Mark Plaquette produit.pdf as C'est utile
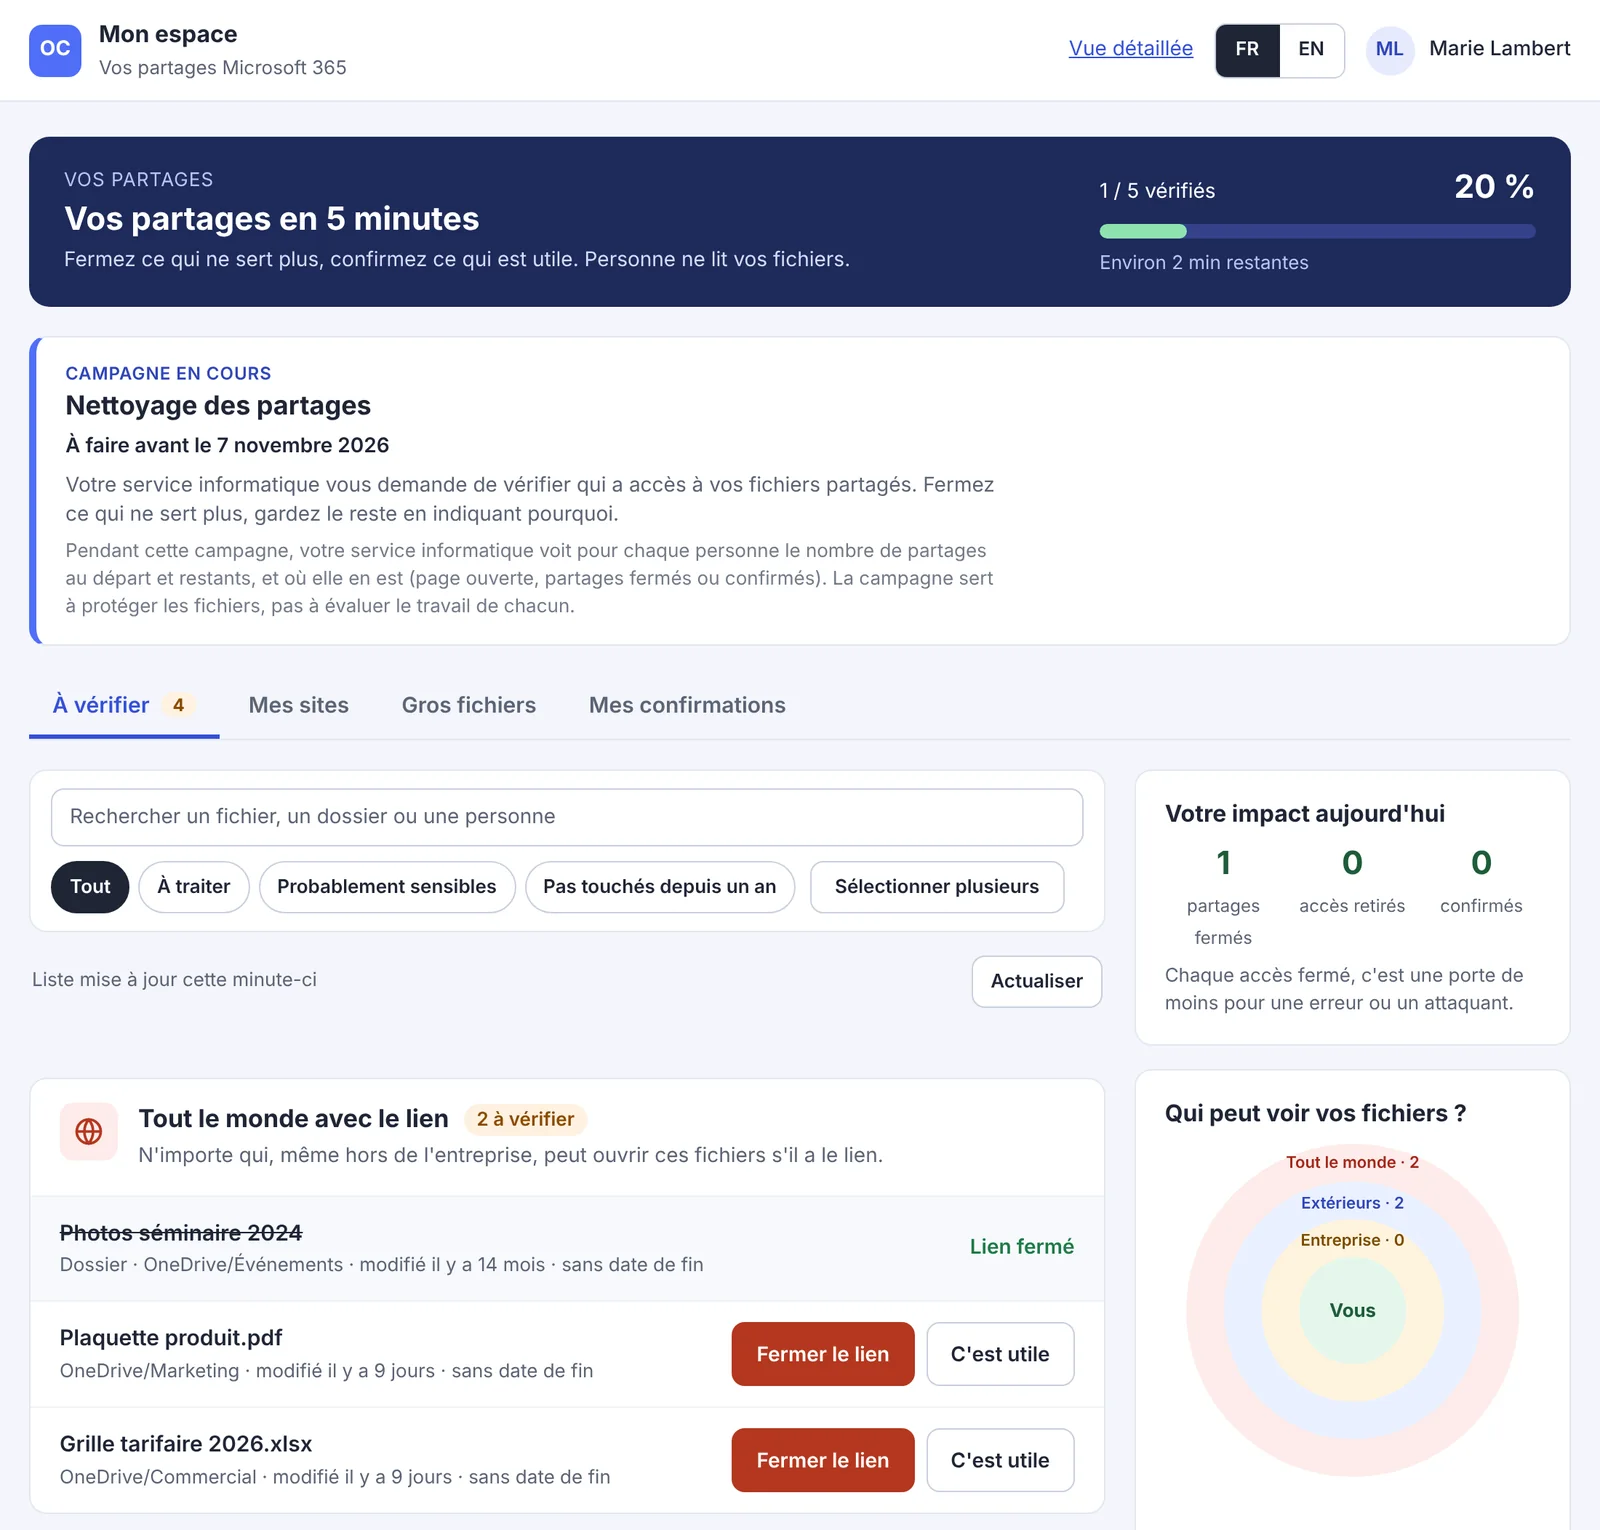Image resolution: width=1600 pixels, height=1530 pixels. 1000,1354
